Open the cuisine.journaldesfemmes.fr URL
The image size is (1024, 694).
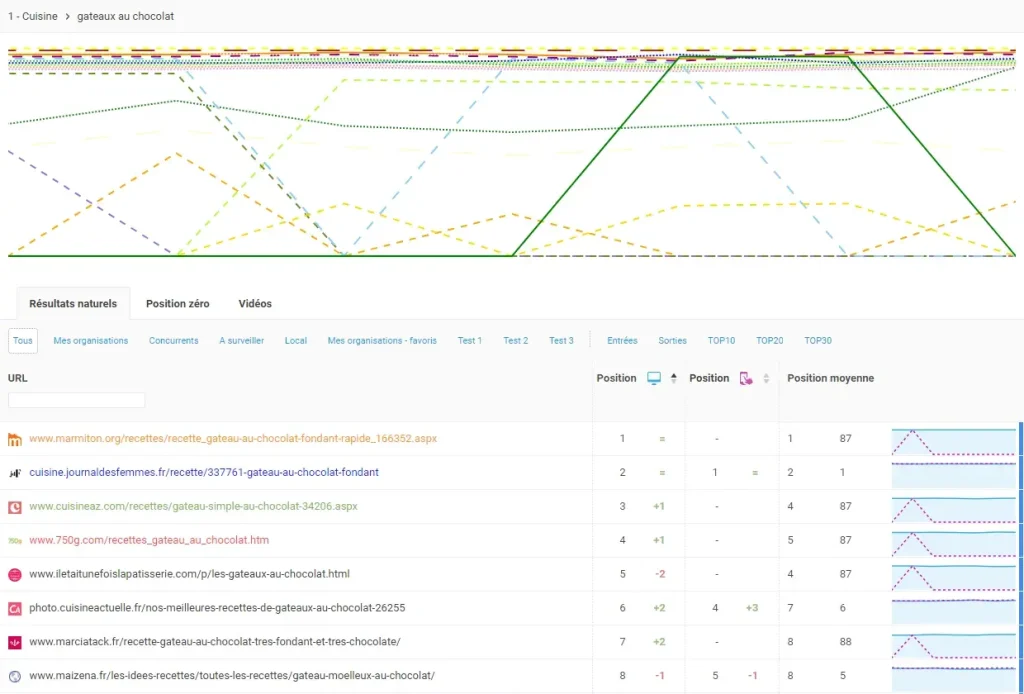tap(204, 473)
